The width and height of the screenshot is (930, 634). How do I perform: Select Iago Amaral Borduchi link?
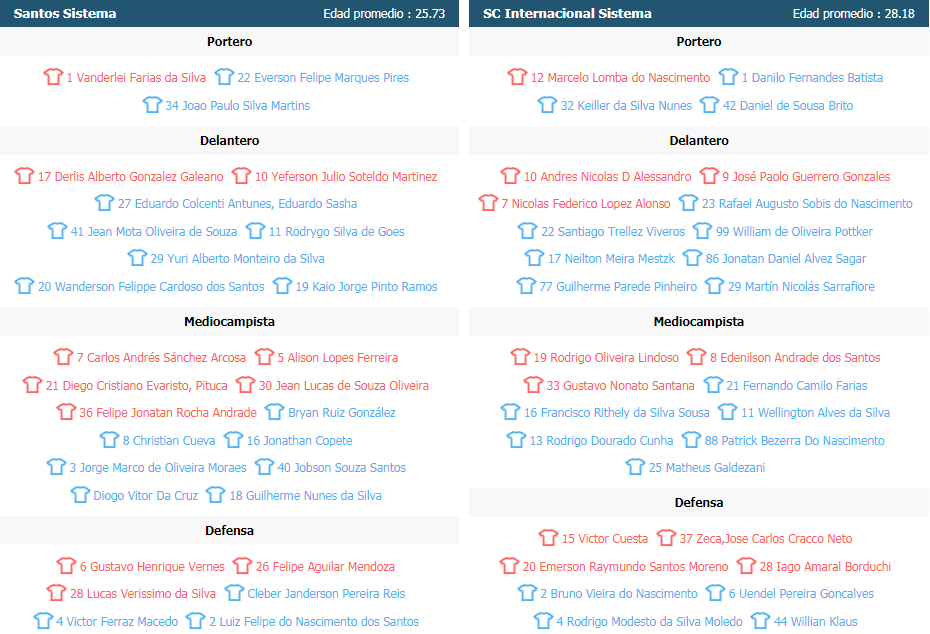tap(825, 566)
